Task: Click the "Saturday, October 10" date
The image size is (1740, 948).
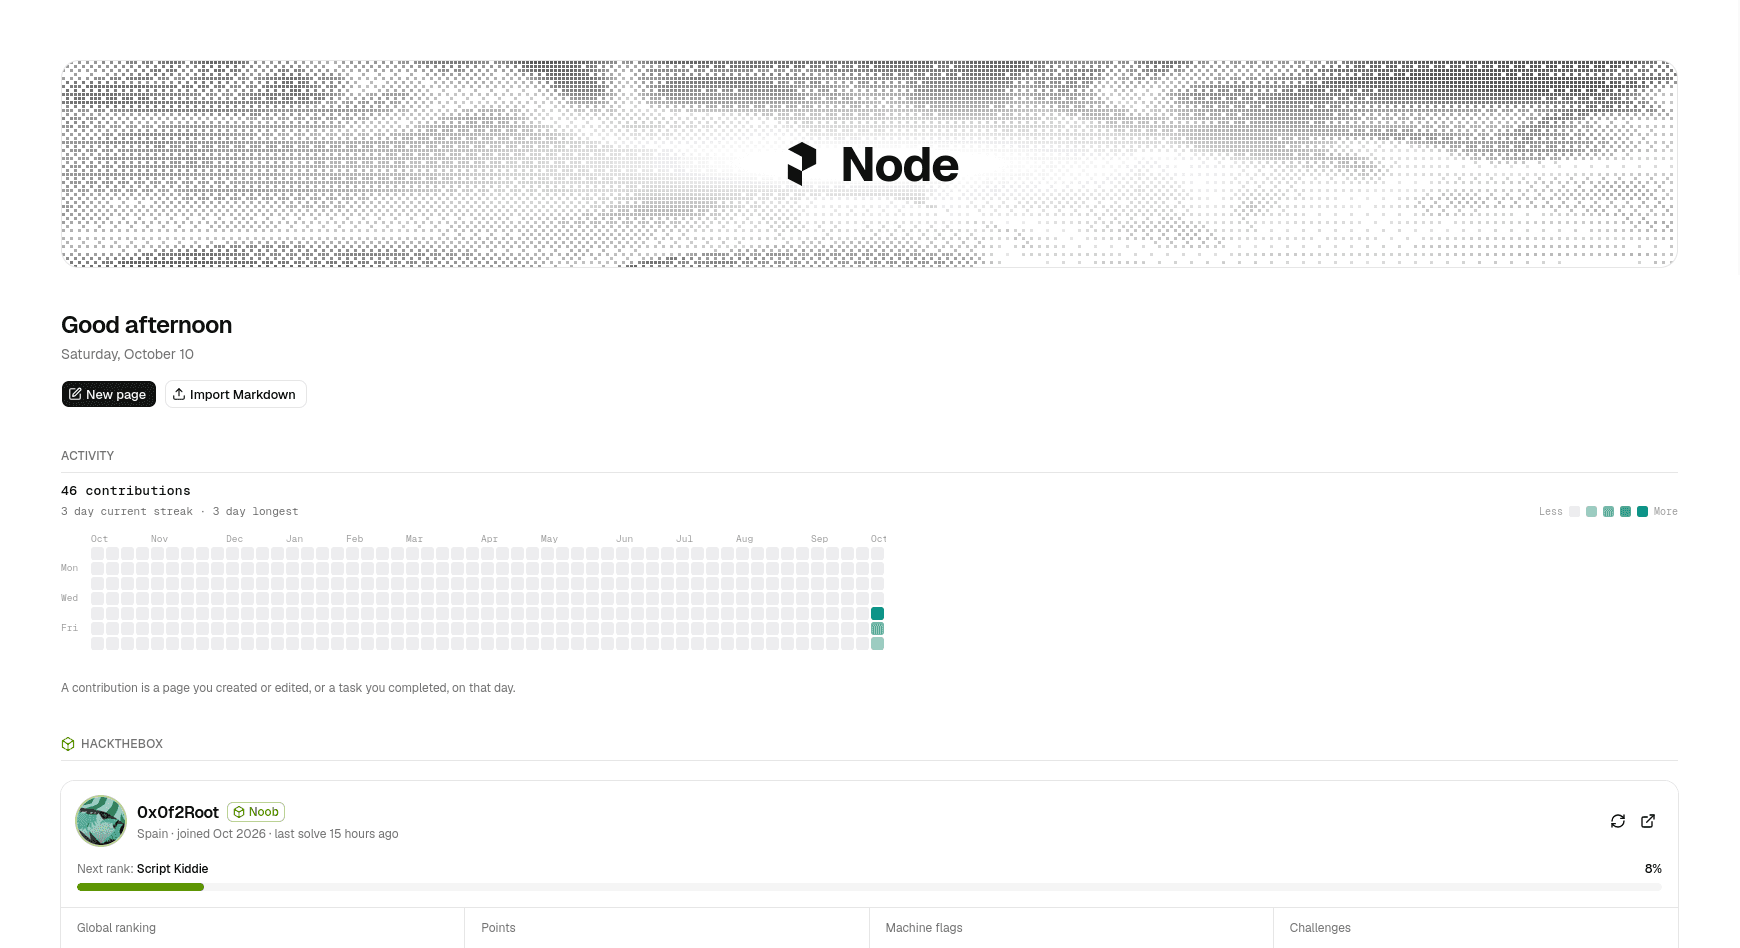Action: (127, 354)
